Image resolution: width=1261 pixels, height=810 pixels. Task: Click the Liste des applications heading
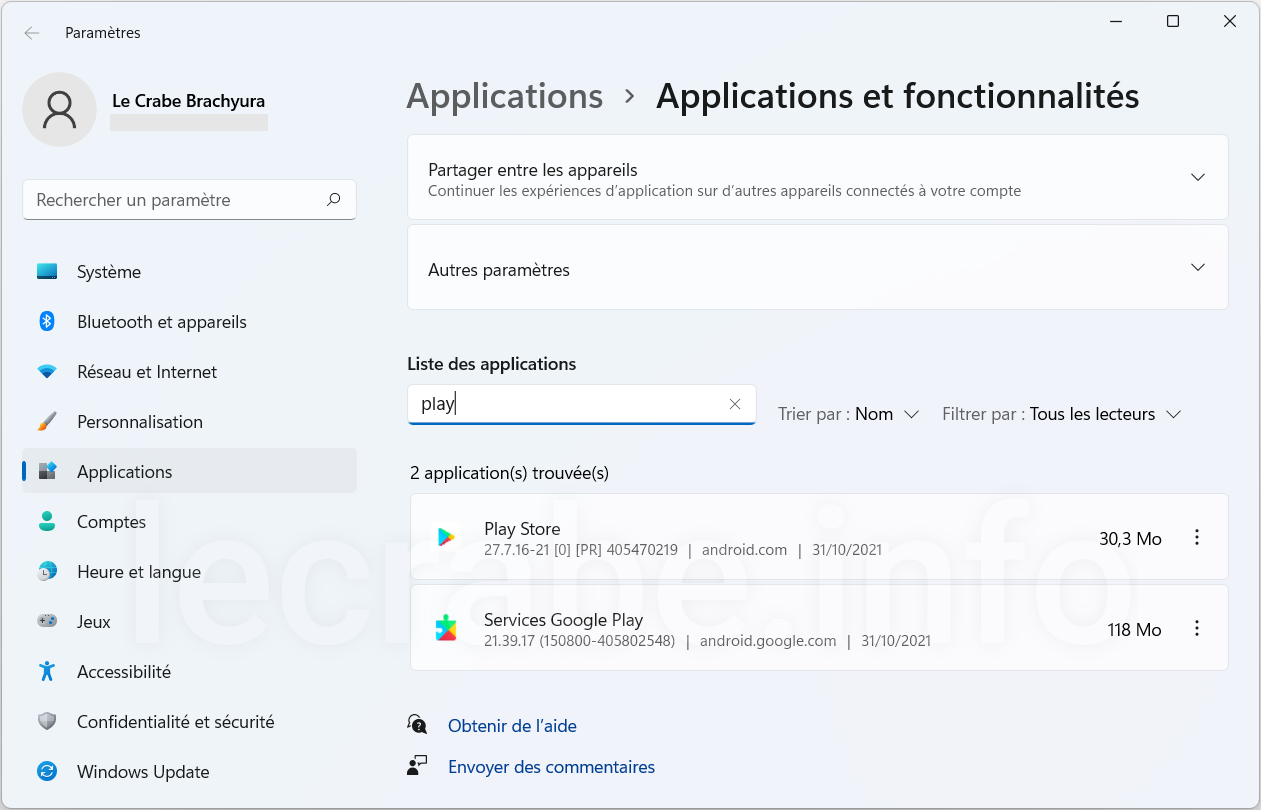pos(492,364)
